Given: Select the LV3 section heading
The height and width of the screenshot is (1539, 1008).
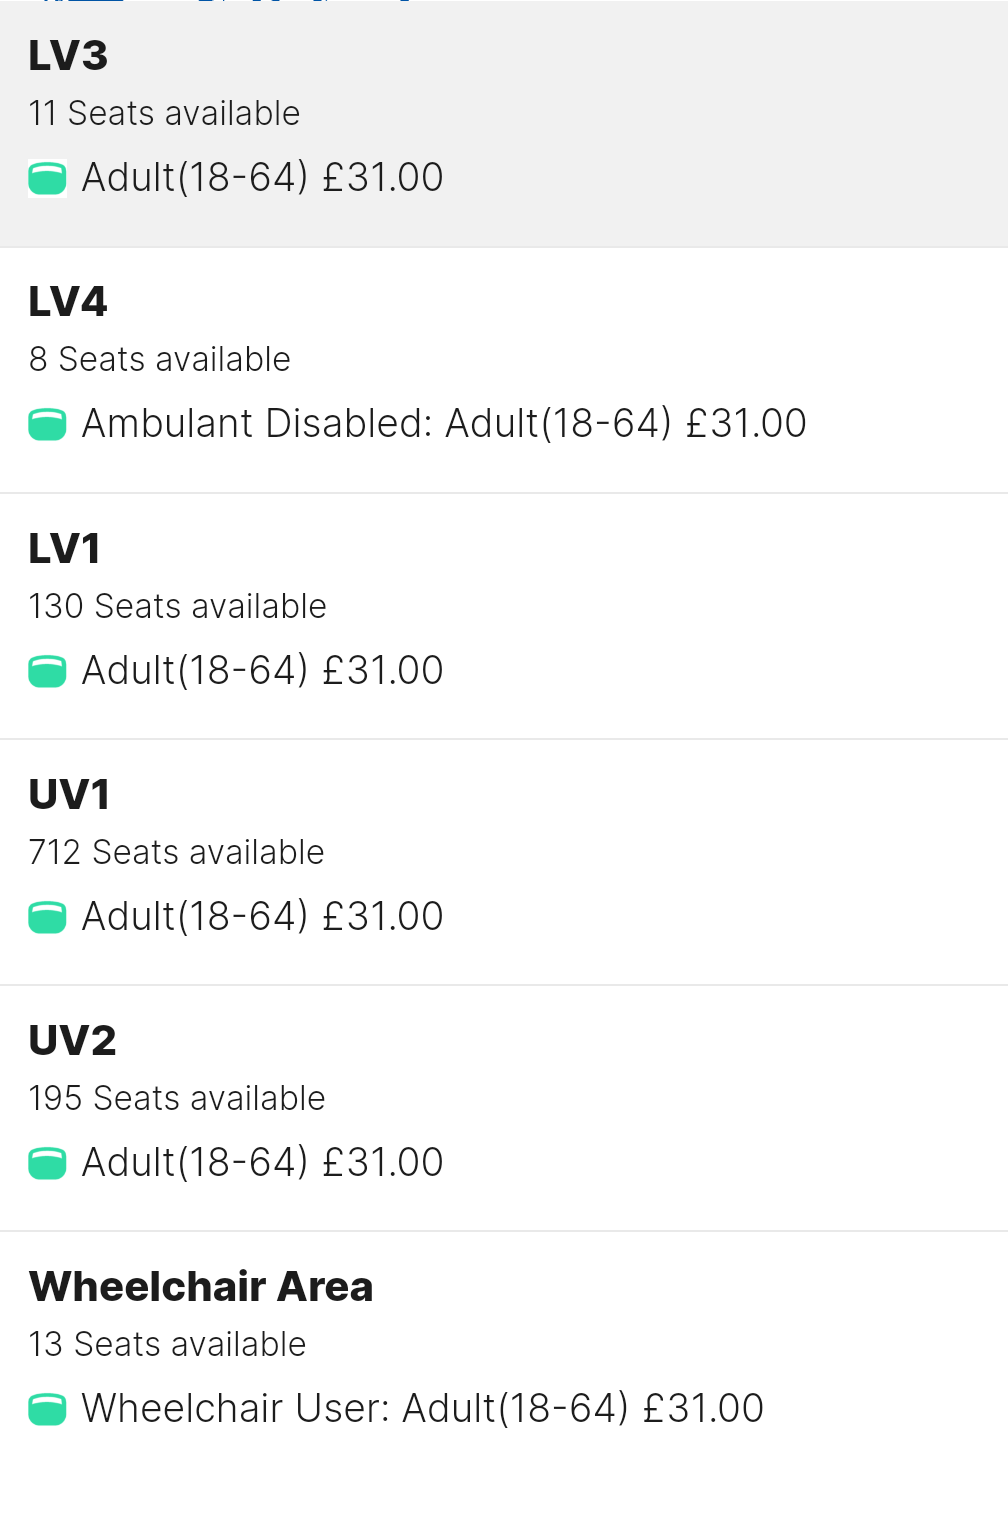Looking at the screenshot, I should 68,56.
